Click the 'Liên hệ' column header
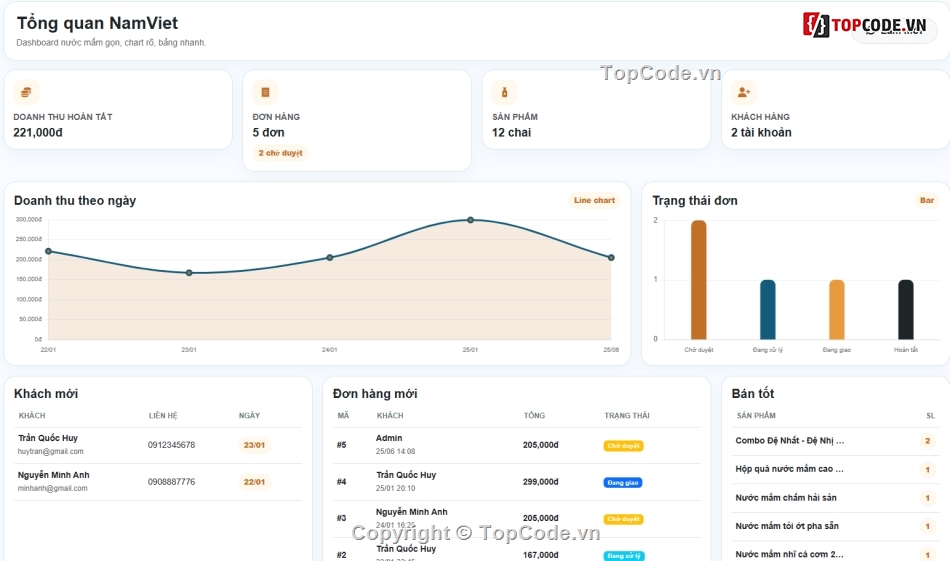The height and width of the screenshot is (561, 950). (x=163, y=416)
